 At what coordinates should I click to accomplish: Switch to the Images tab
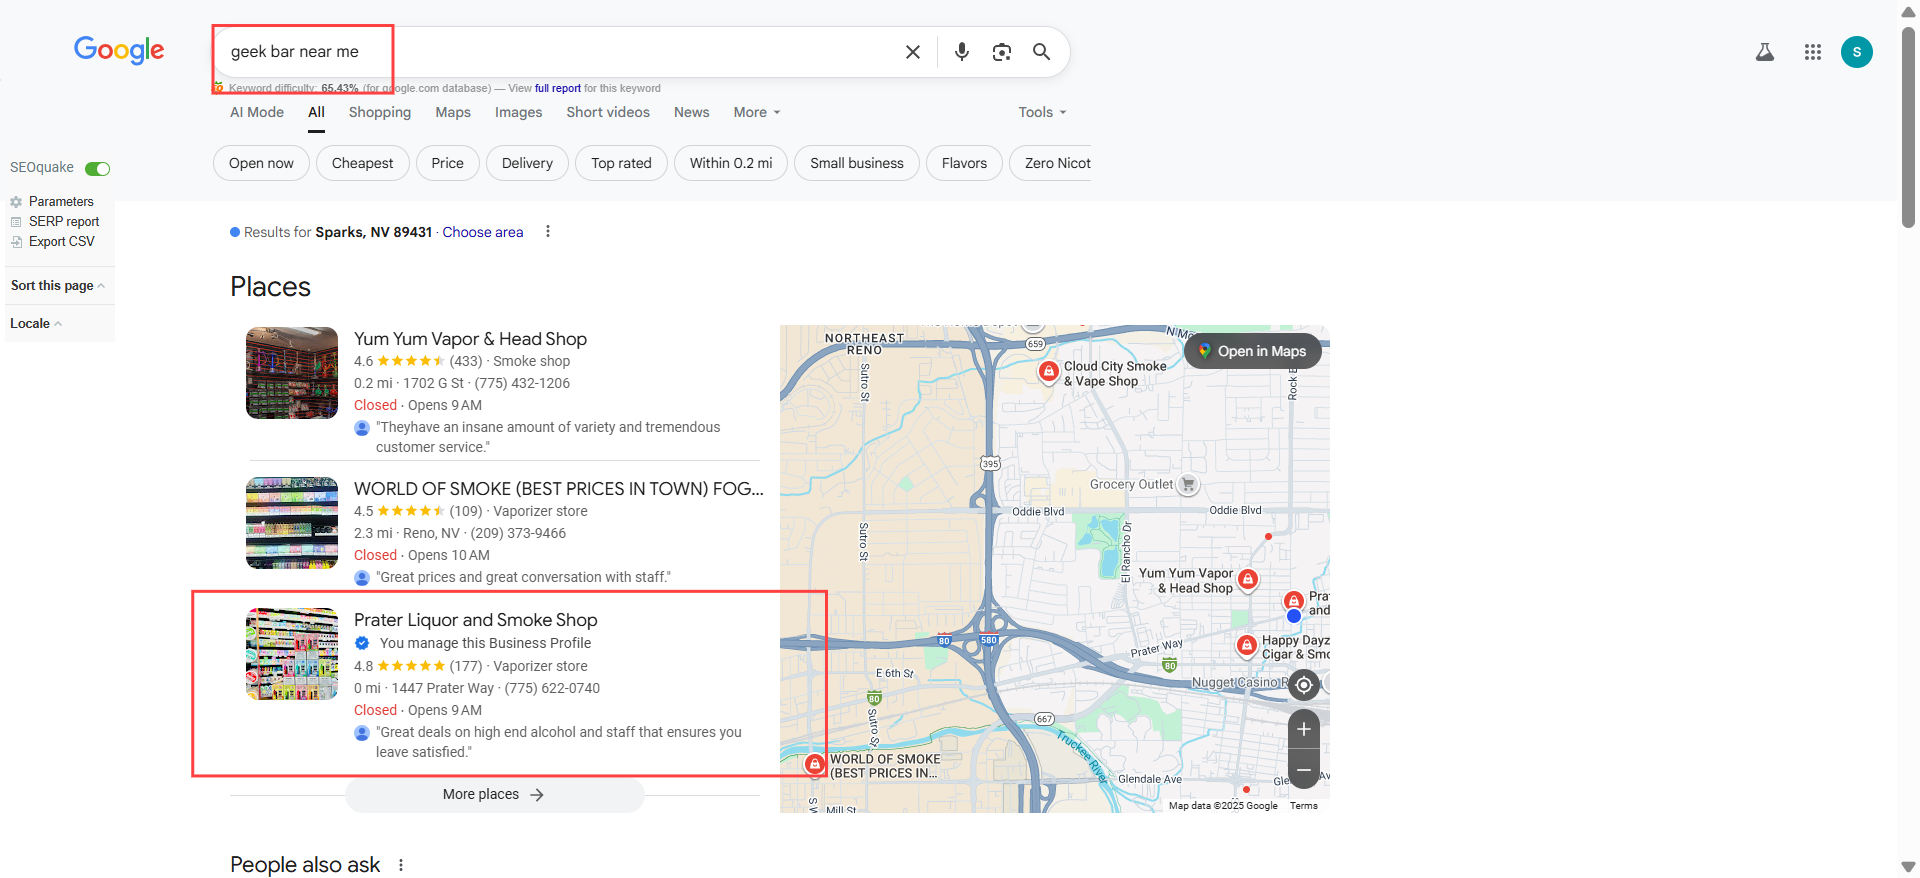(x=518, y=112)
